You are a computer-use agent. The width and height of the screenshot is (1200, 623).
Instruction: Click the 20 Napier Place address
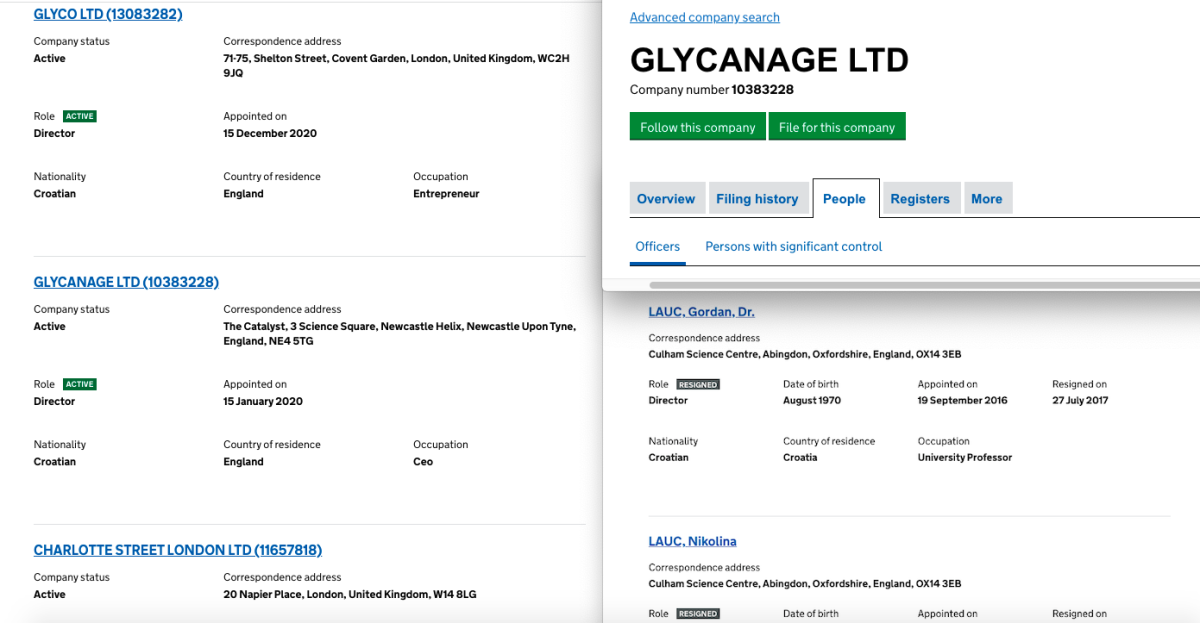pyautogui.click(x=350, y=594)
